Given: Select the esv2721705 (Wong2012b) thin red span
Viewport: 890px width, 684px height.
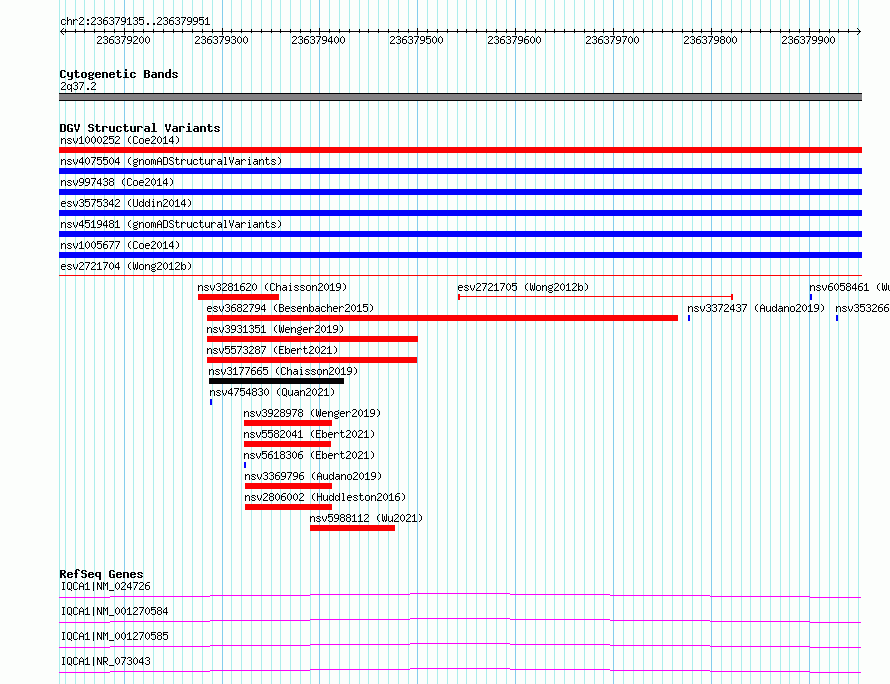Looking at the screenshot, I should click(595, 297).
